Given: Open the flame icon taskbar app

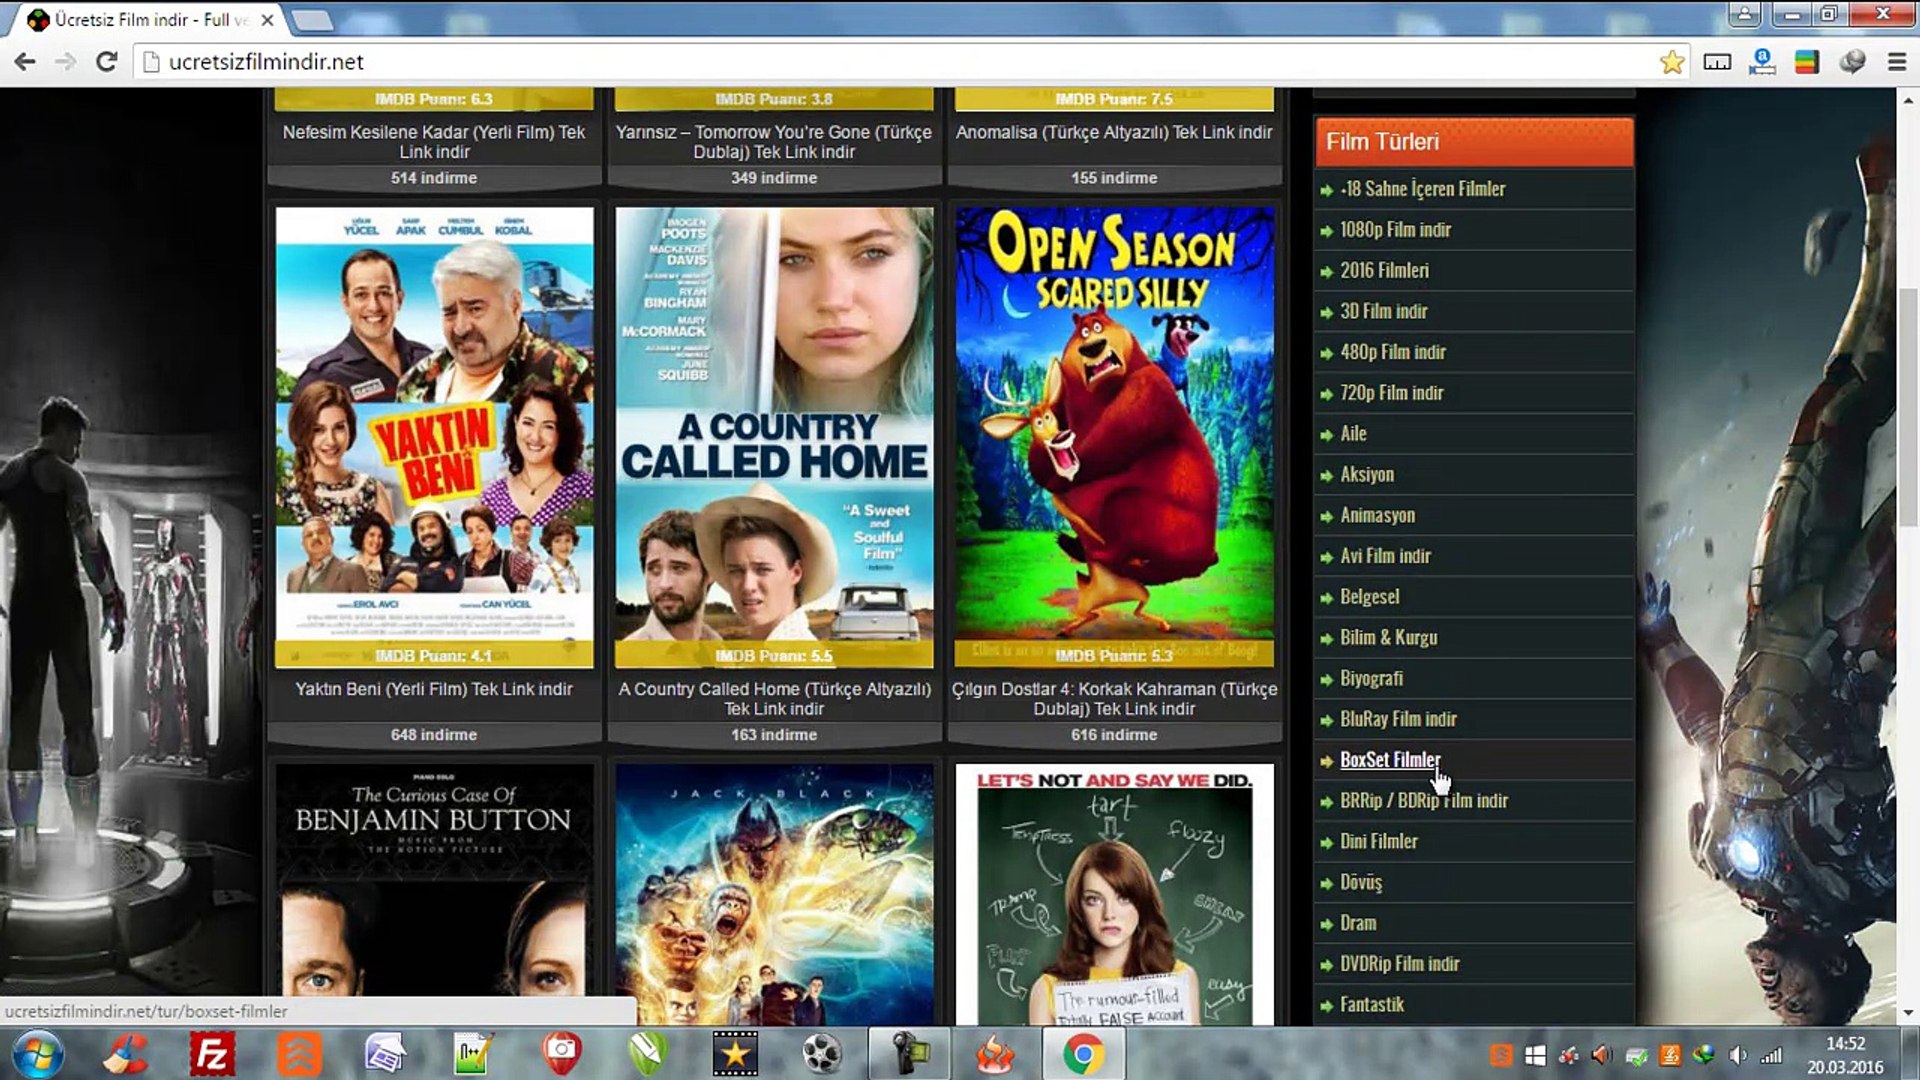Looking at the screenshot, I should (995, 1054).
